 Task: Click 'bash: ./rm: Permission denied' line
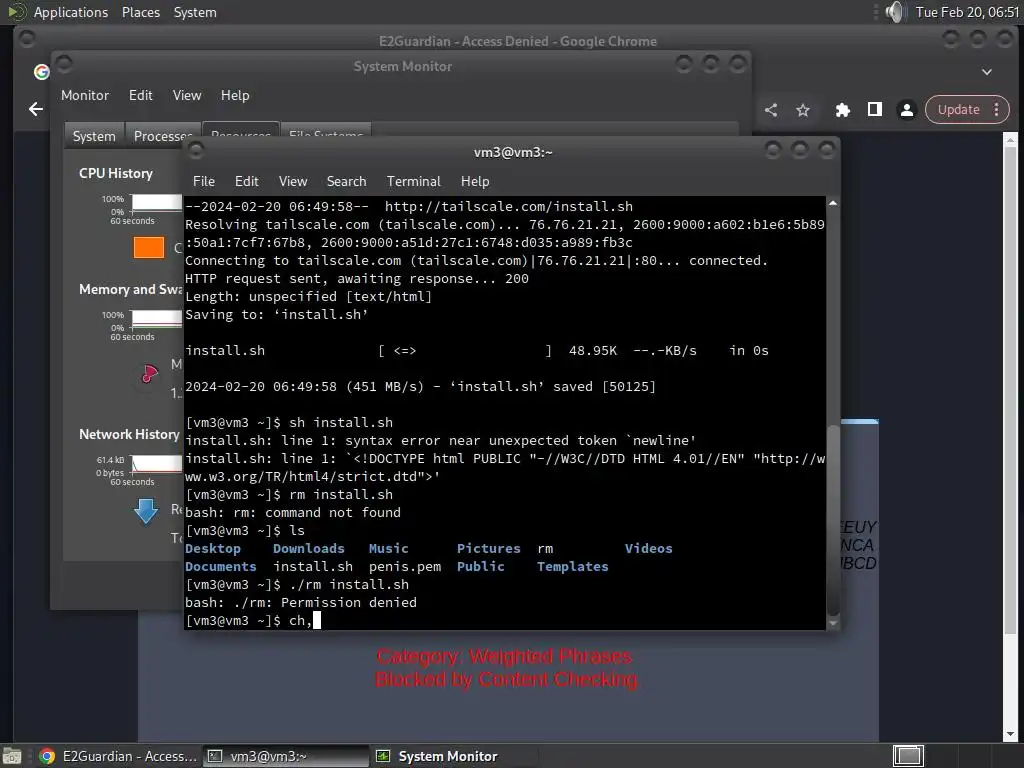[x=300, y=602]
